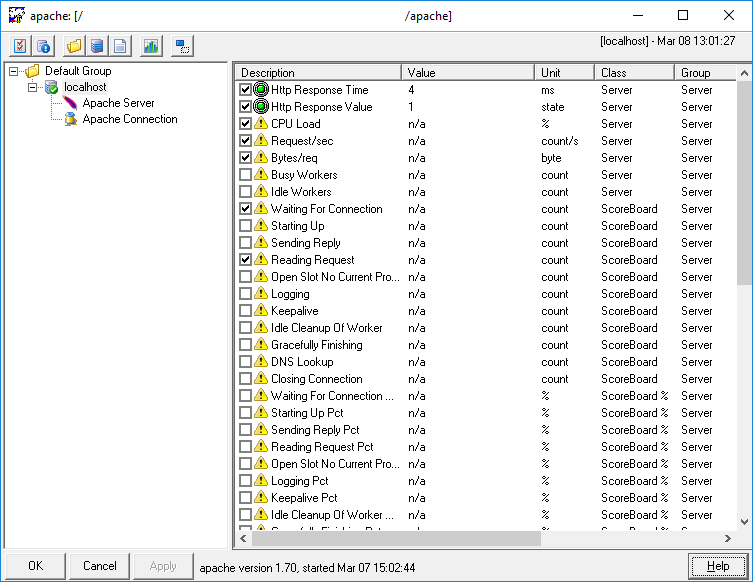This screenshot has height=584, width=754.
Task: Sort by the Value column header
Action: coord(468,73)
